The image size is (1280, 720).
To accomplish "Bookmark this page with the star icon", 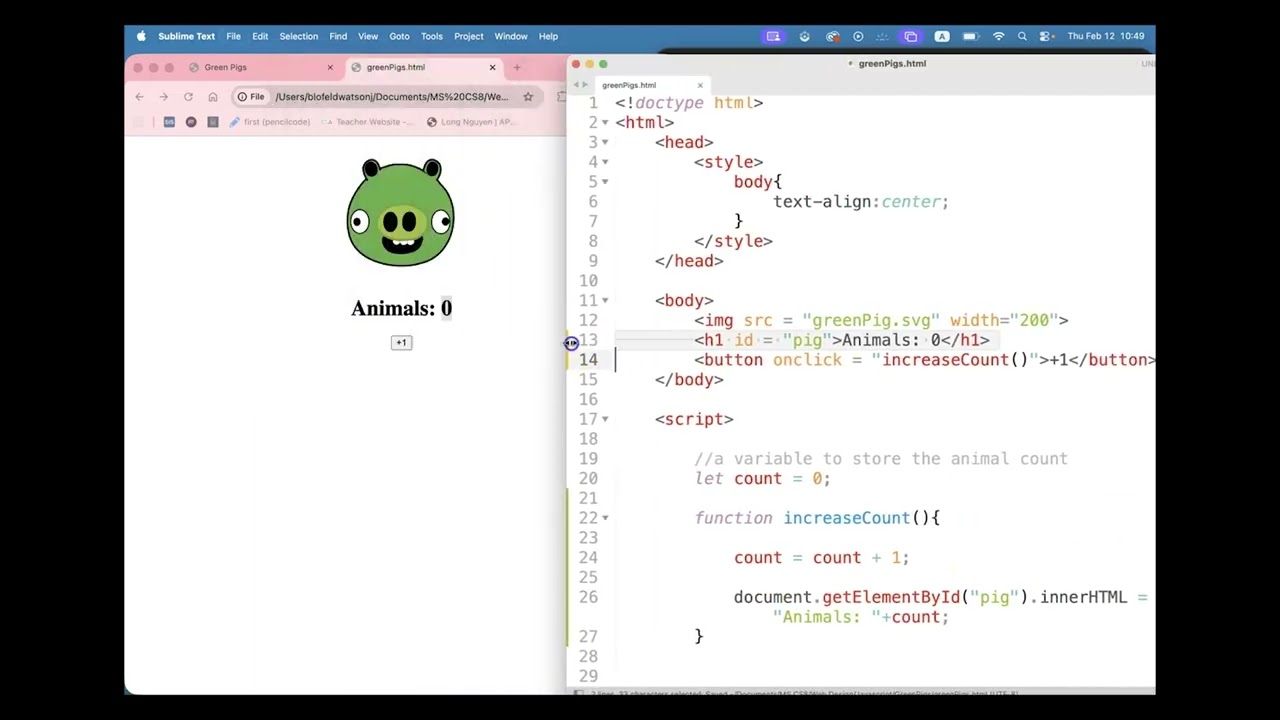I will point(528,97).
